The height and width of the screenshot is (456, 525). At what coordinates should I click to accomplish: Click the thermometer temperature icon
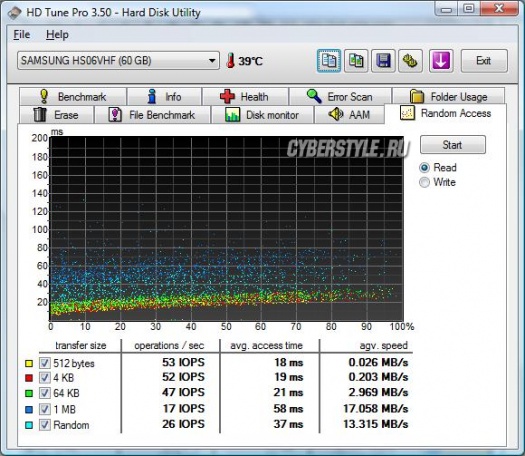coord(230,61)
